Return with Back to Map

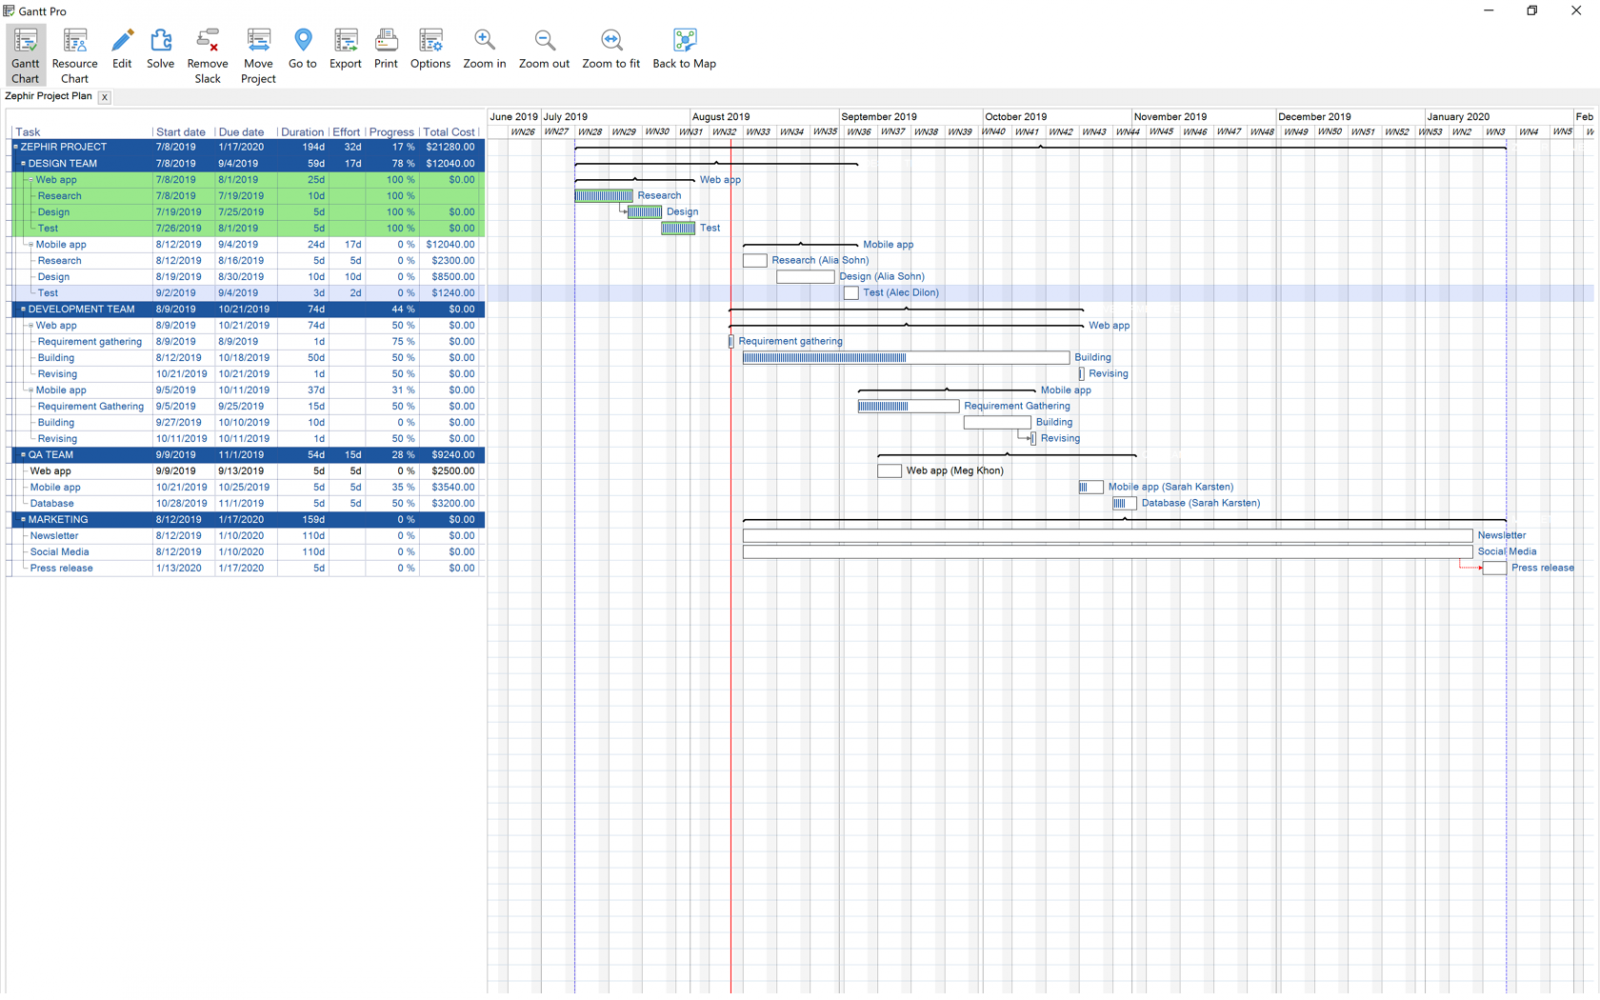[x=684, y=49]
